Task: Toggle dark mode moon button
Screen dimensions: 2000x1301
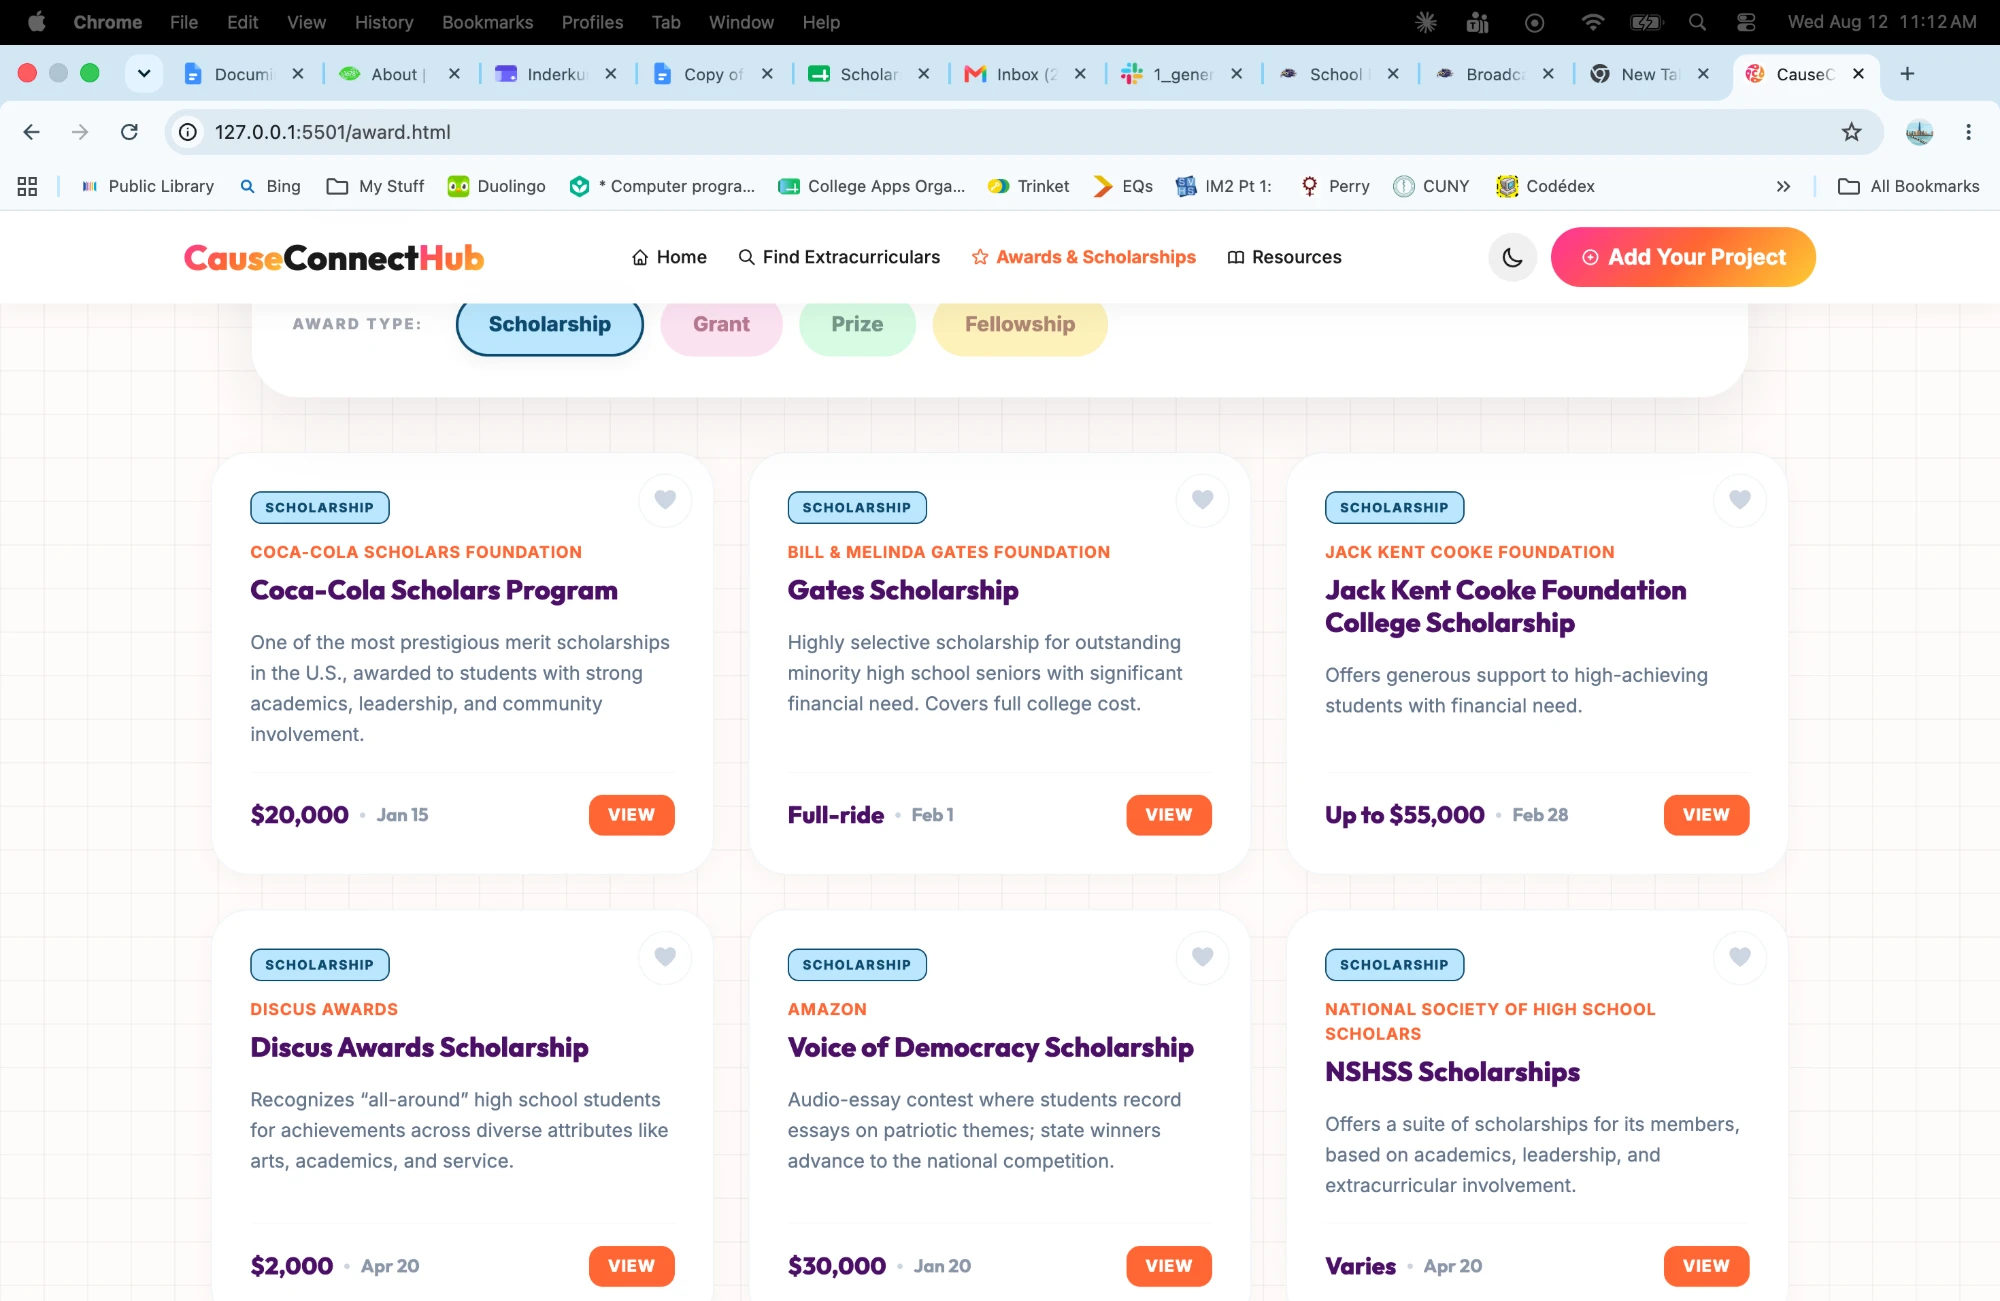Action: click(x=1512, y=257)
